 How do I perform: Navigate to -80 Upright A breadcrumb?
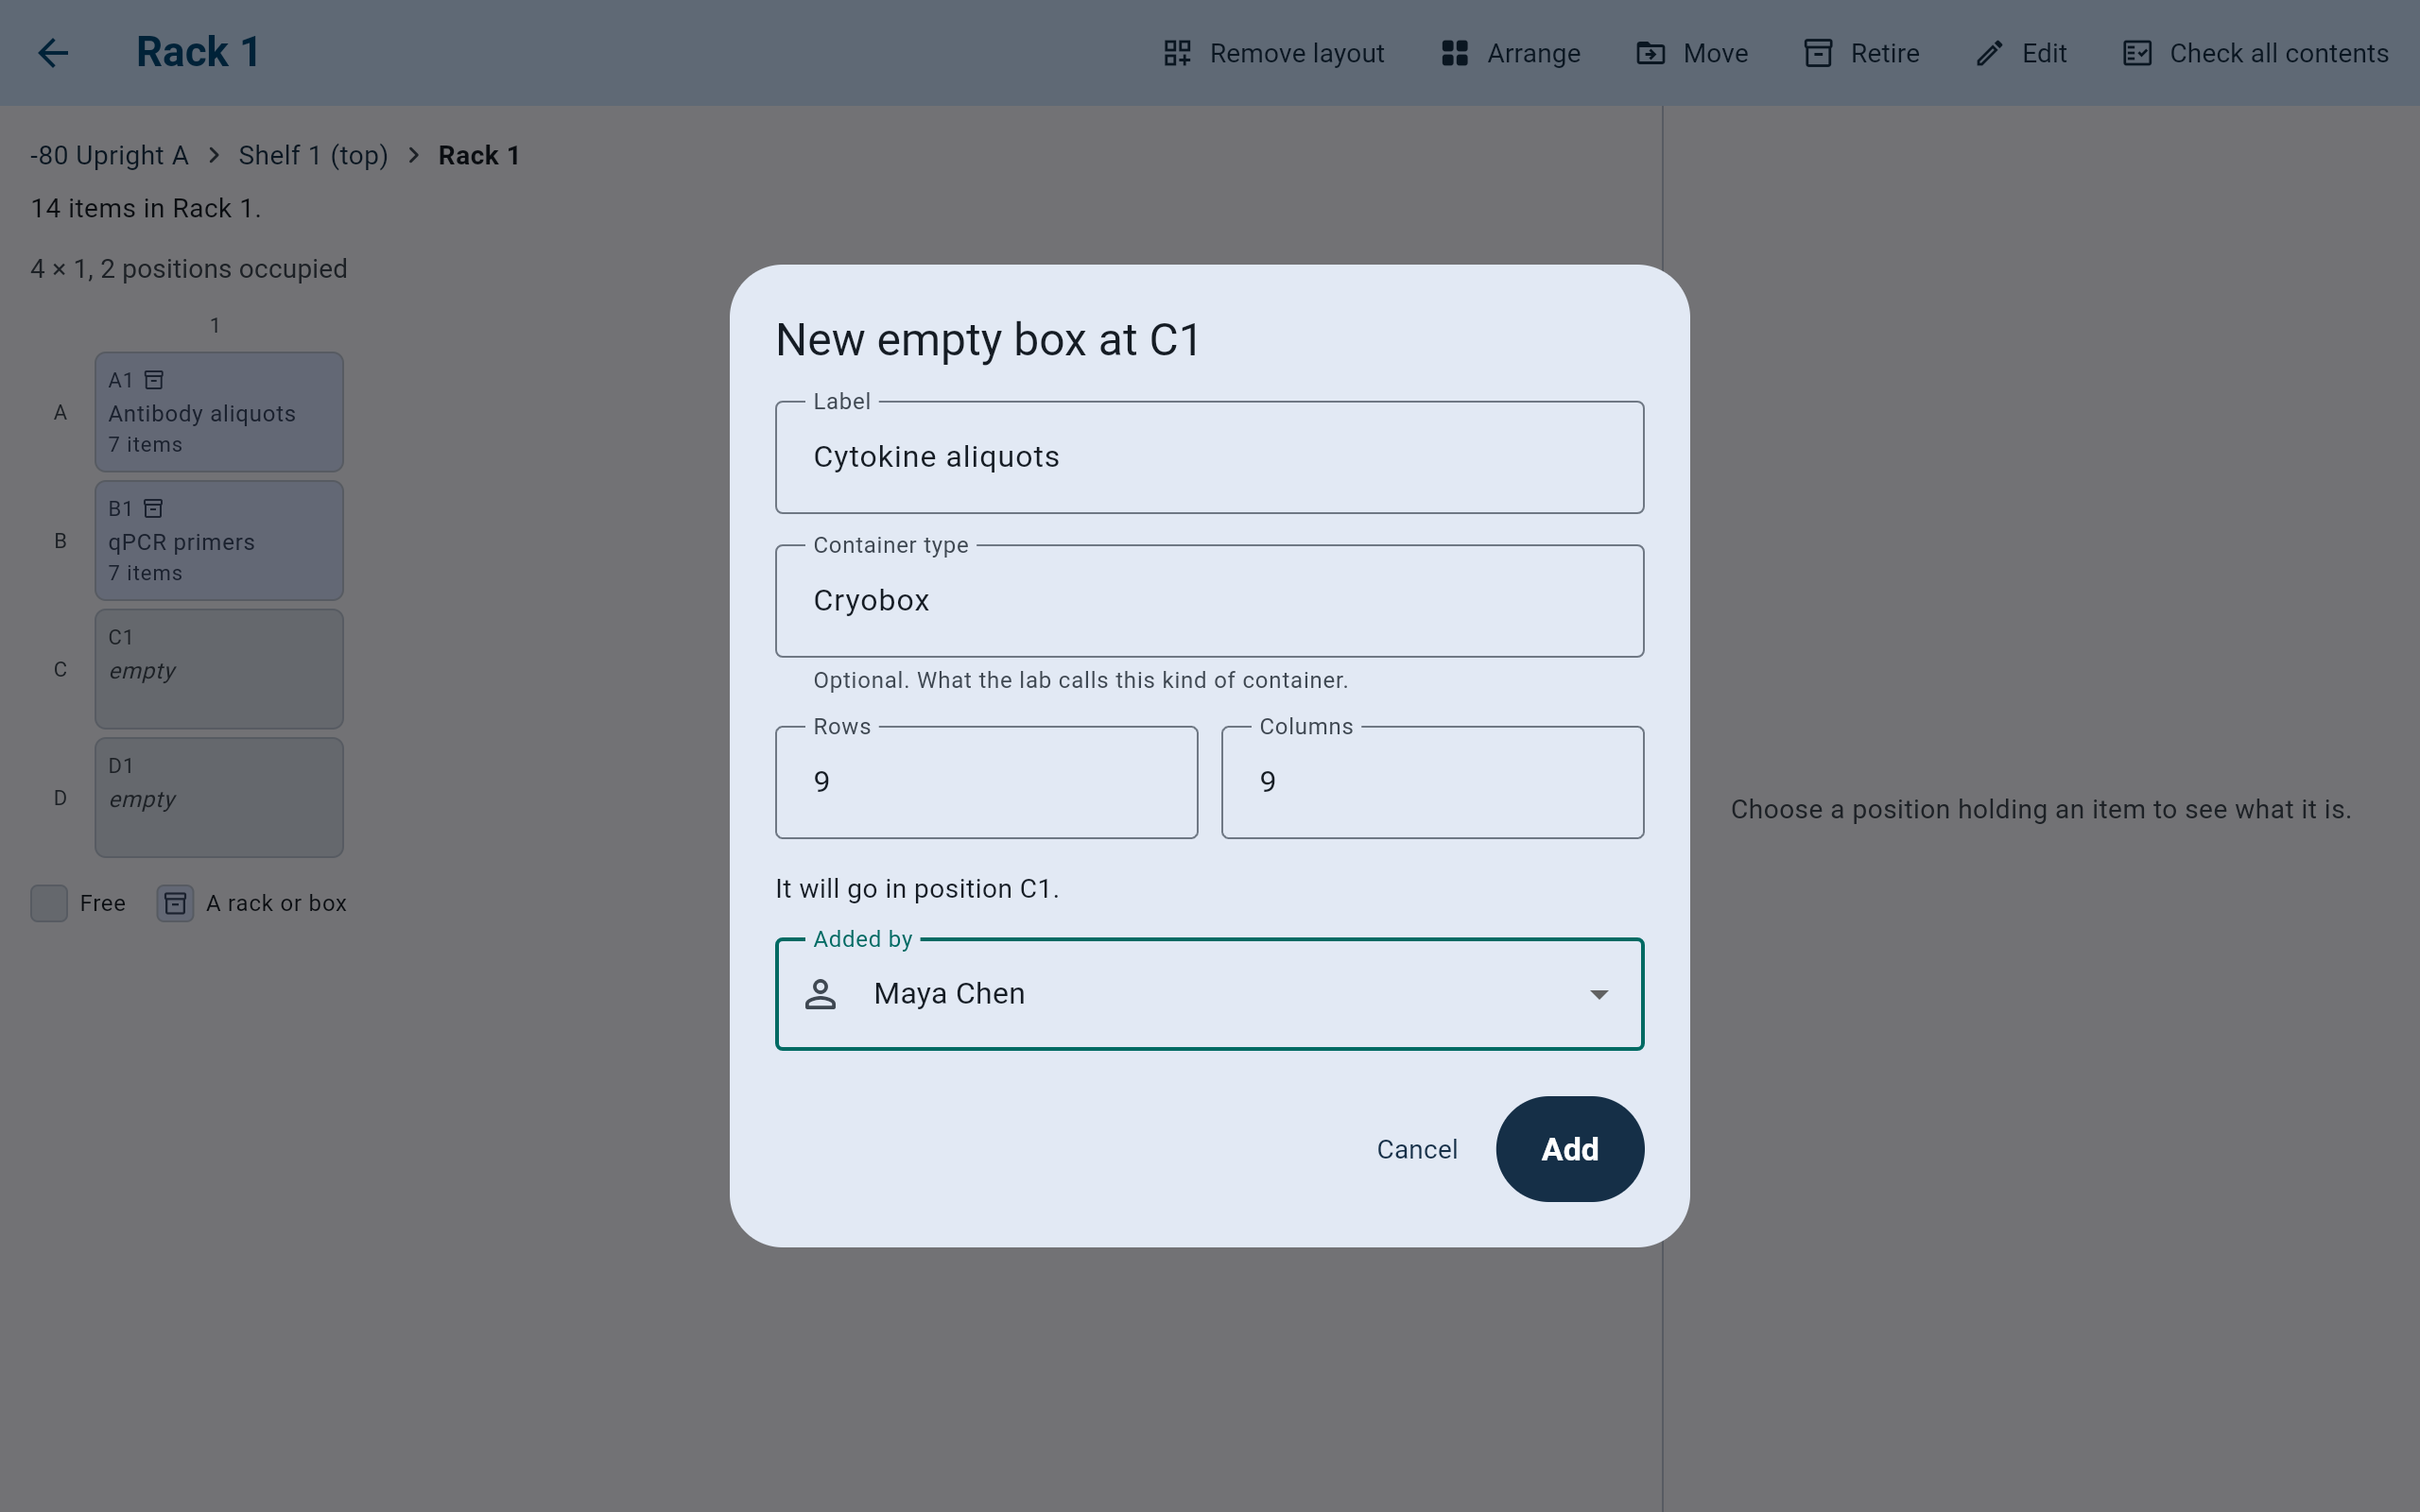pos(109,155)
